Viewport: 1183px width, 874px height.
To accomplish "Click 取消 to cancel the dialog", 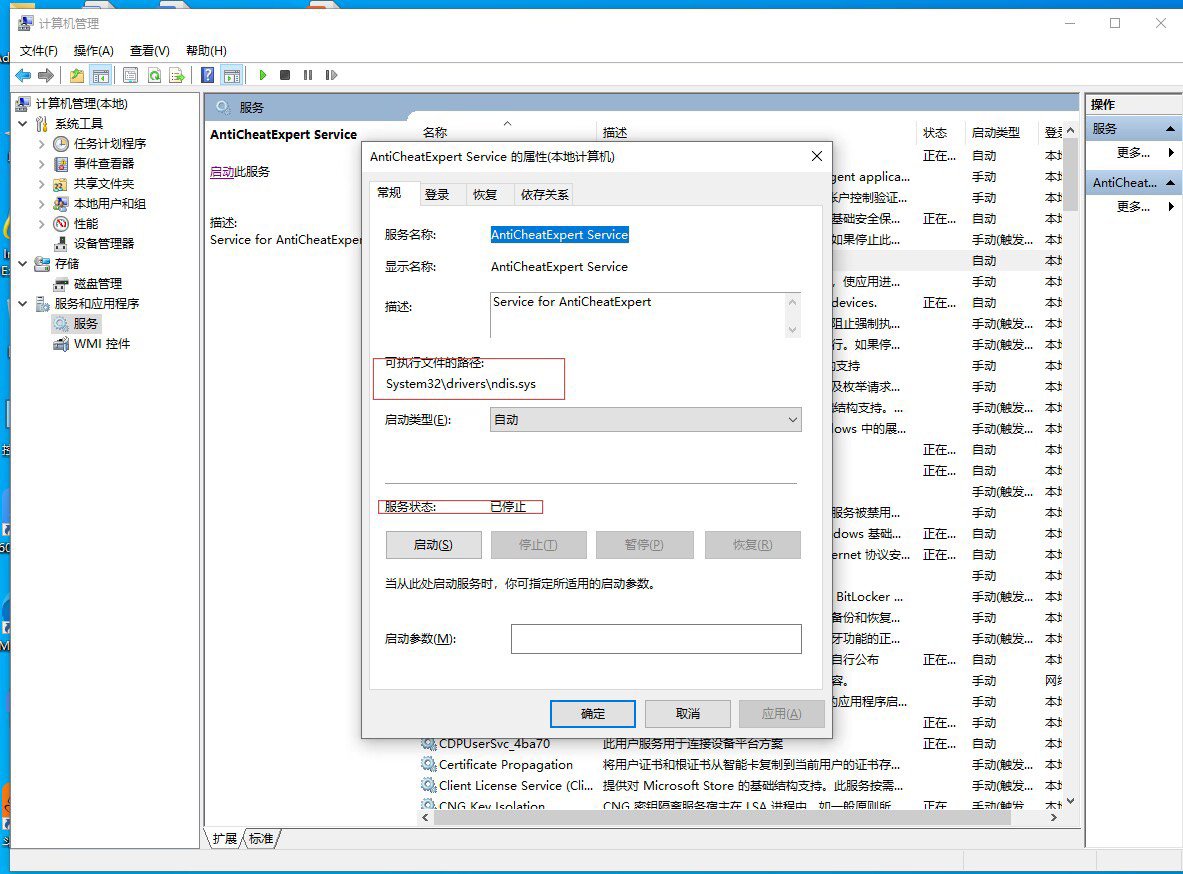I will 687,714.
